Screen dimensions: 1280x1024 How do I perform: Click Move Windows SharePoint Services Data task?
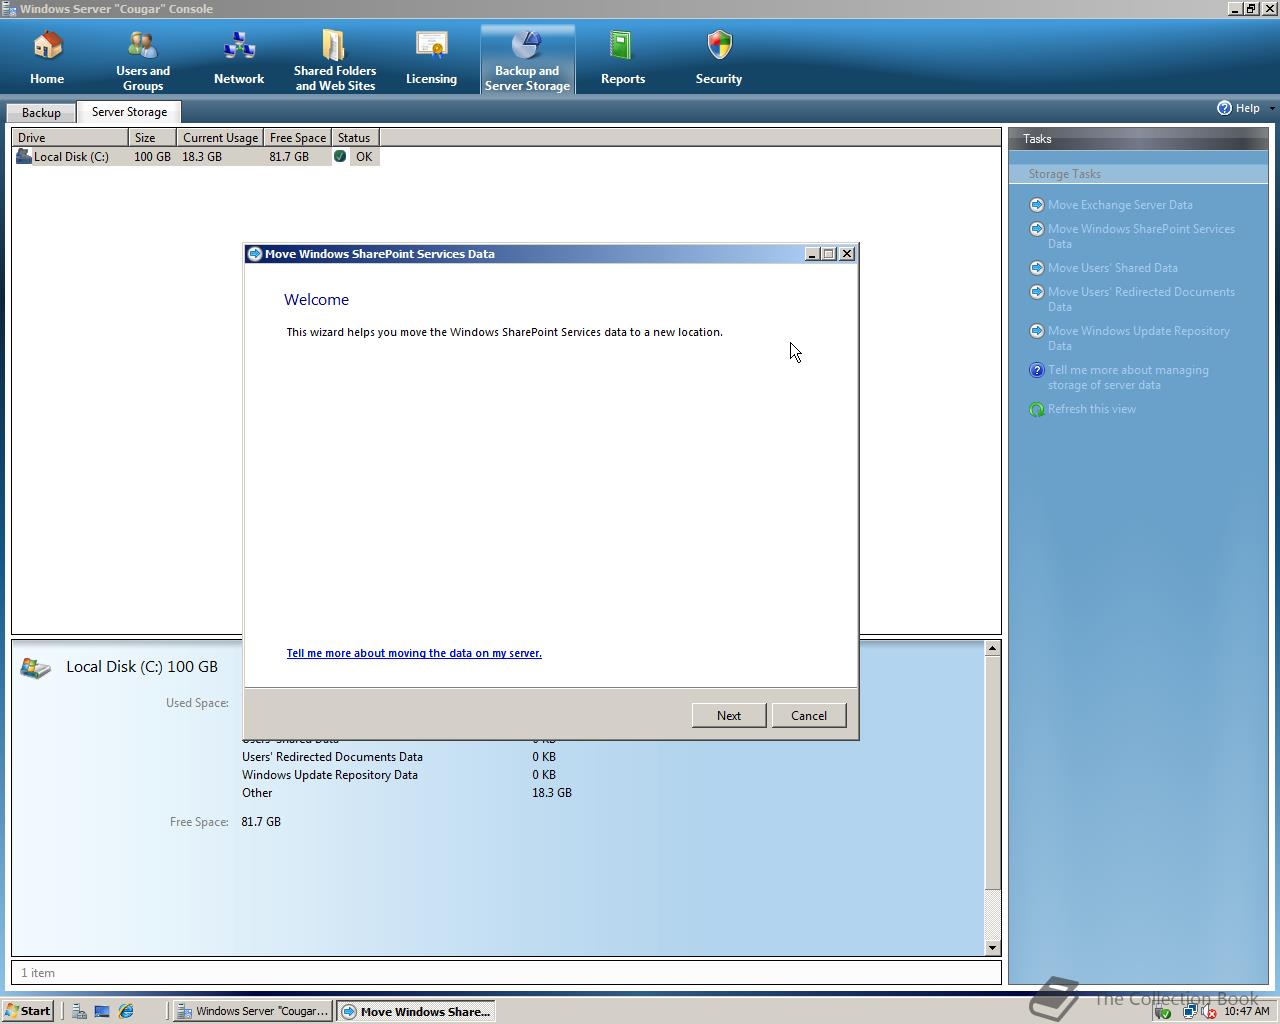pos(1141,236)
